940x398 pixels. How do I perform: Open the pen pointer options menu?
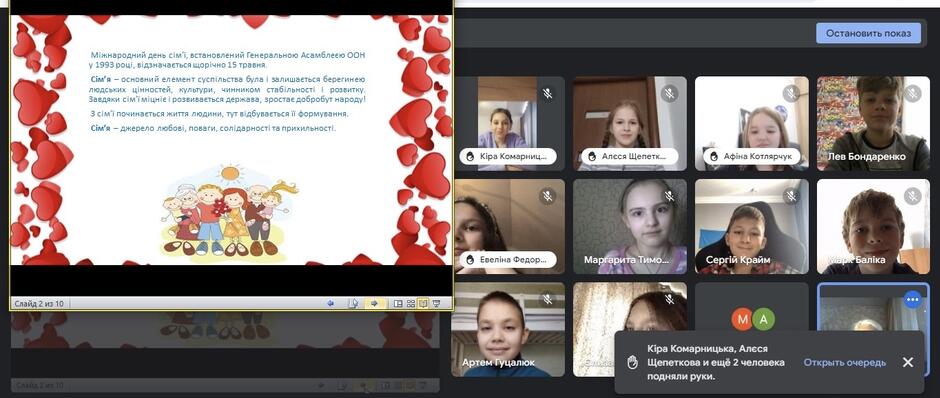pyautogui.click(x=354, y=303)
